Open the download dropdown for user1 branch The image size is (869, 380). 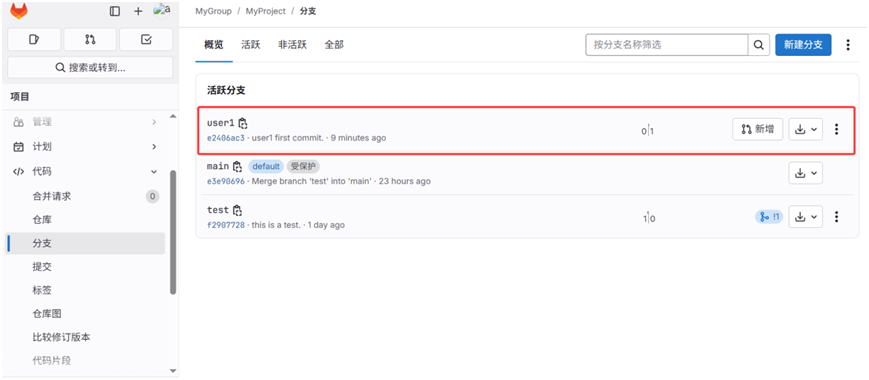click(x=805, y=129)
